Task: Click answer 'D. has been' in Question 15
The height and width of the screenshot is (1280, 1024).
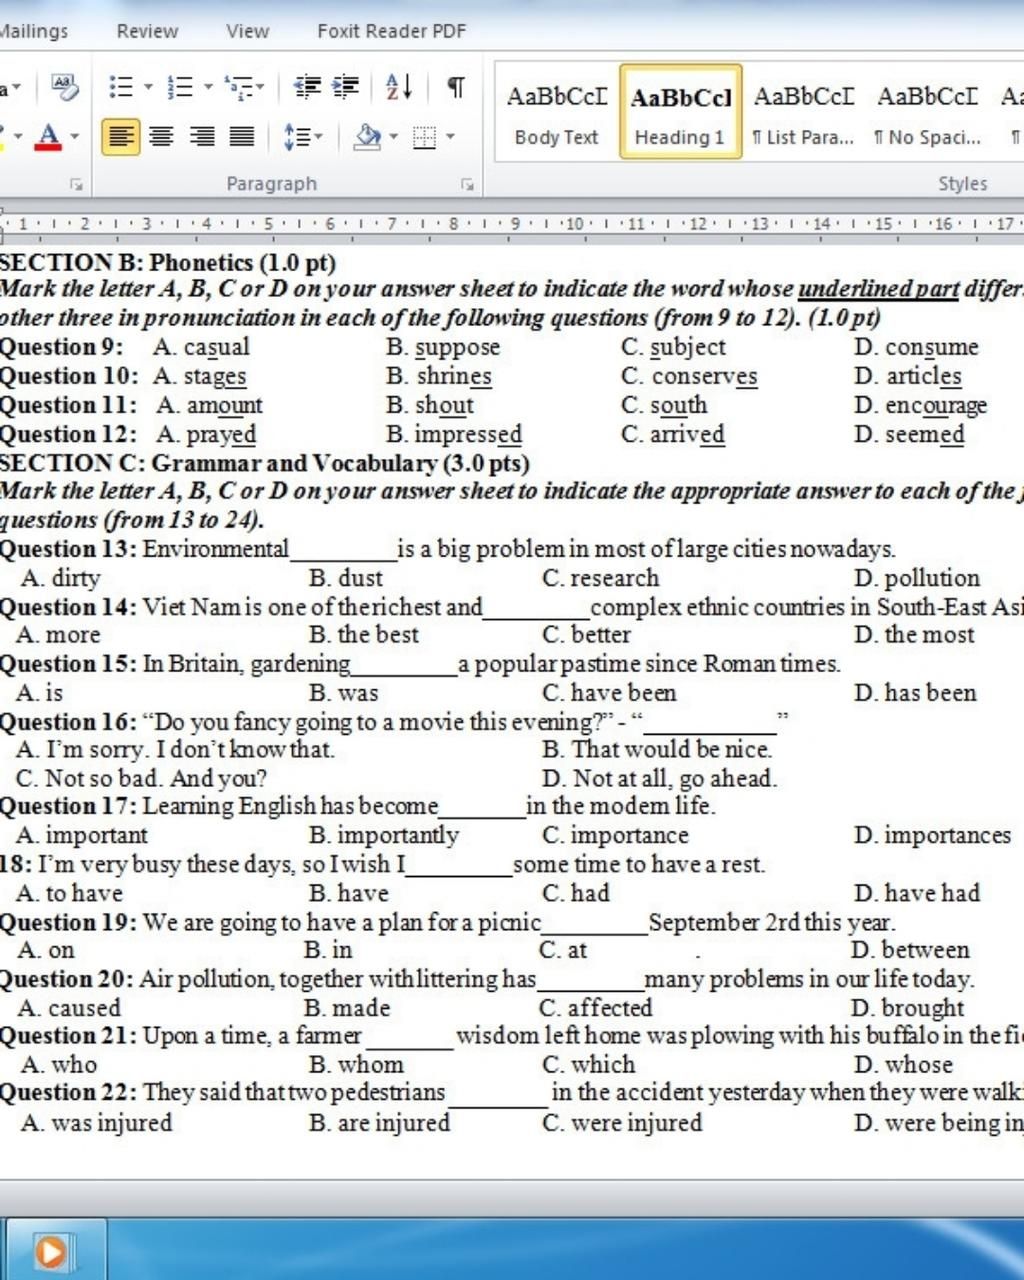Action: pos(915,692)
